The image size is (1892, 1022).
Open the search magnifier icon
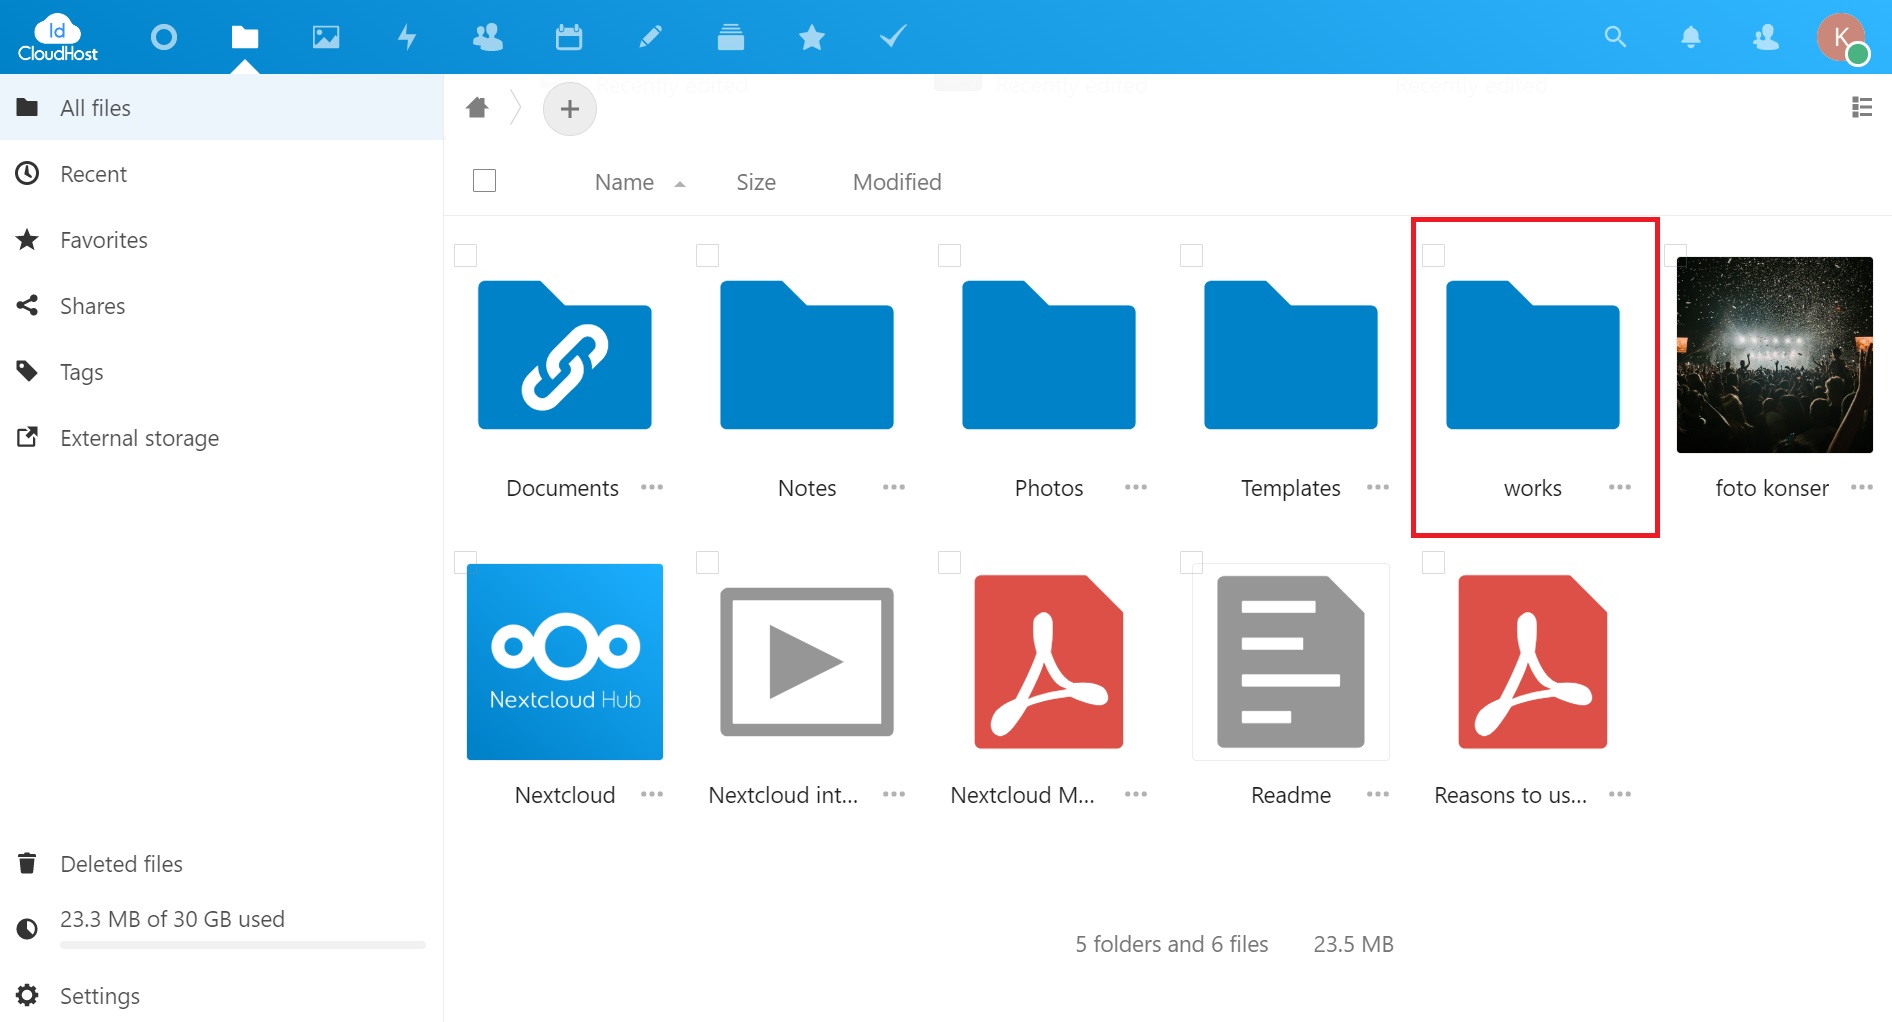click(x=1615, y=37)
